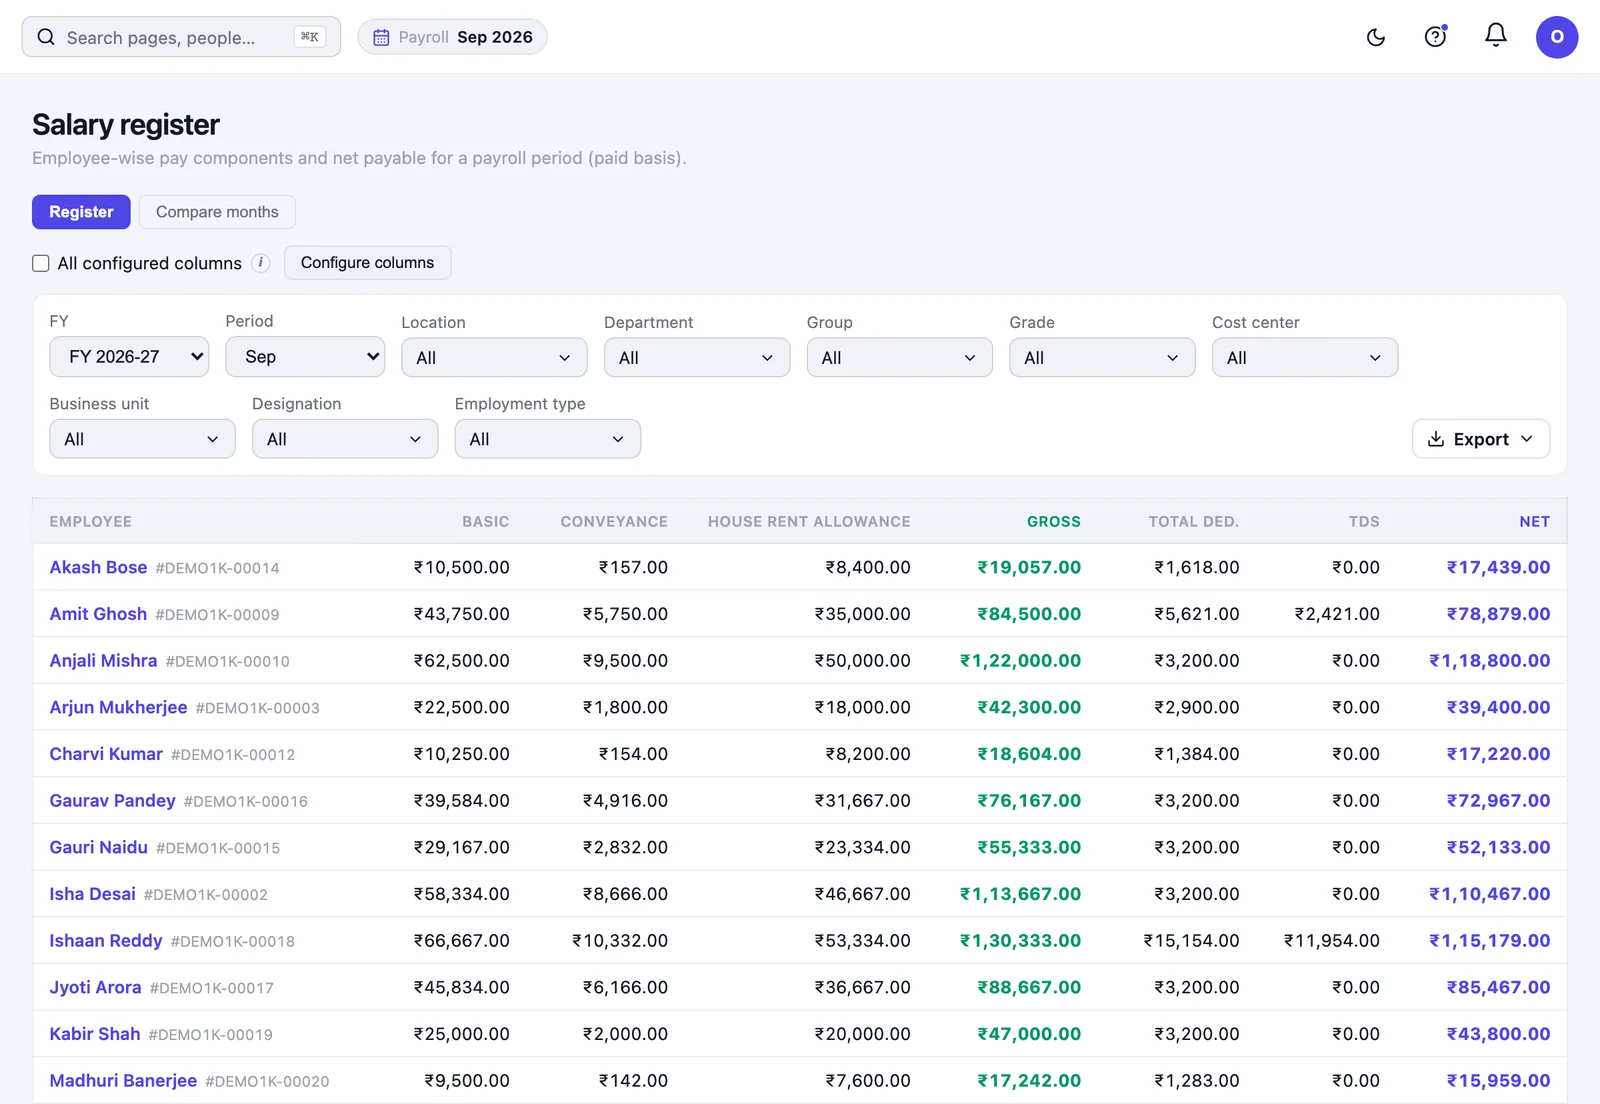Expand the Location filter
Screen dimensions: 1600x1104
pos(494,358)
